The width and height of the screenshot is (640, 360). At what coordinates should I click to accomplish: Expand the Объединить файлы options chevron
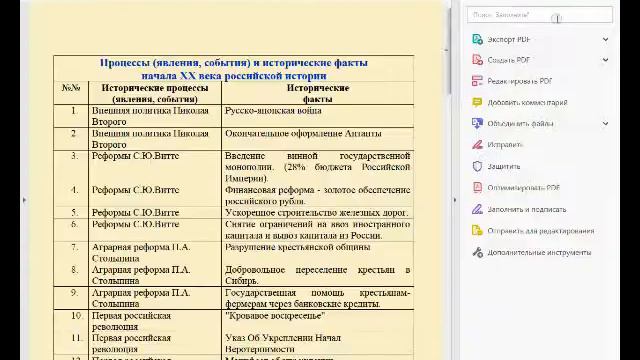tap(605, 123)
